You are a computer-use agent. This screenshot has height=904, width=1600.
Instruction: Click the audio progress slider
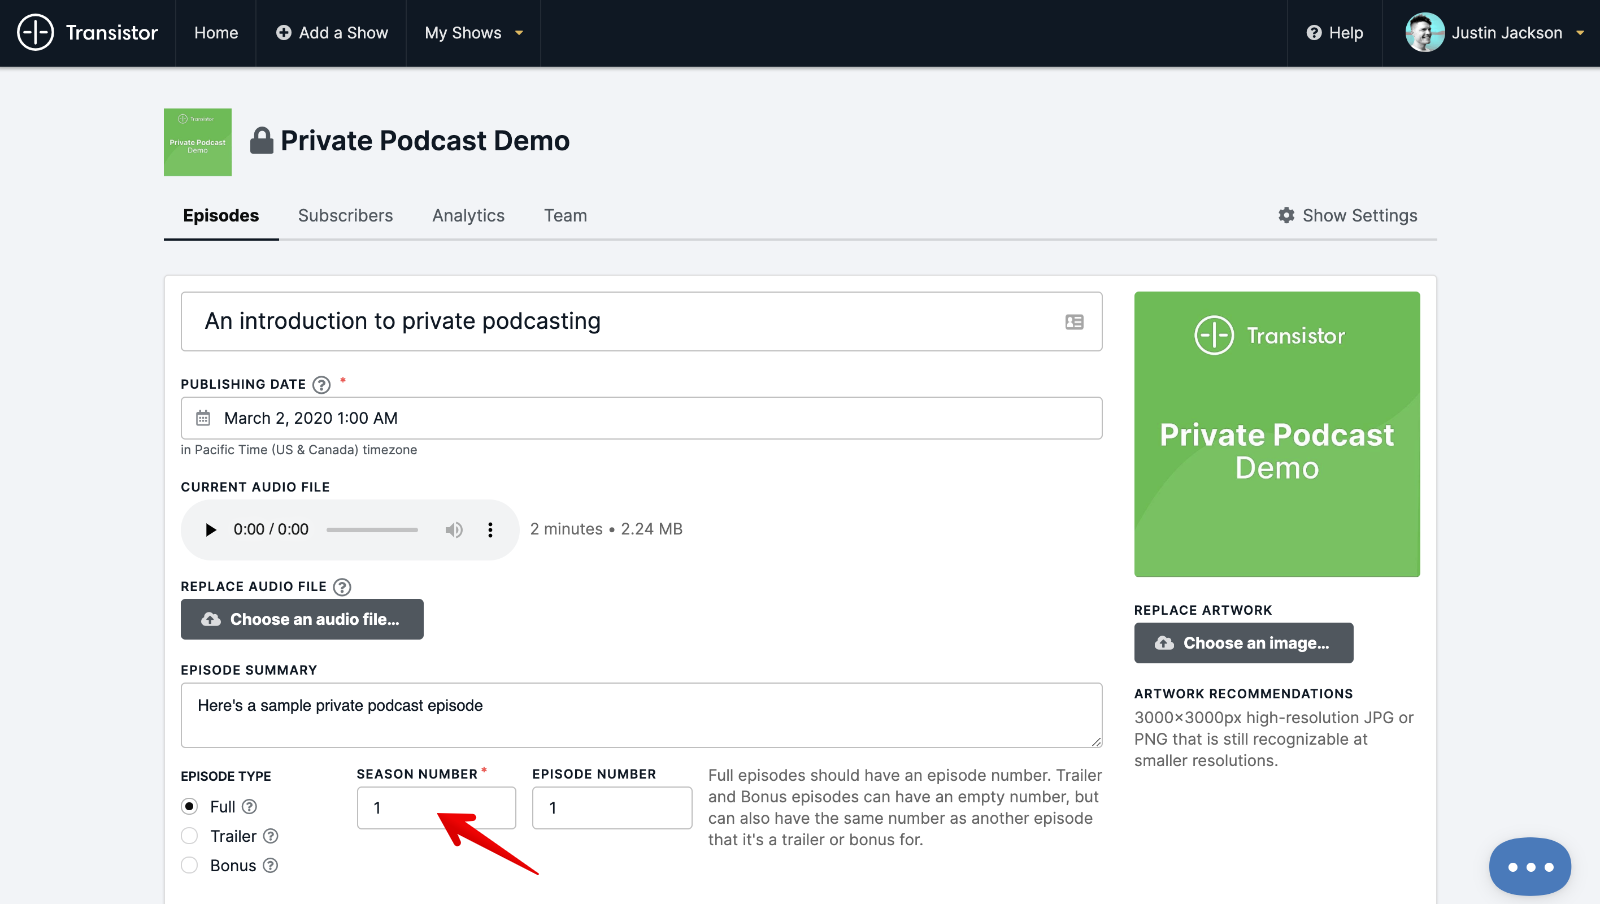coord(372,530)
